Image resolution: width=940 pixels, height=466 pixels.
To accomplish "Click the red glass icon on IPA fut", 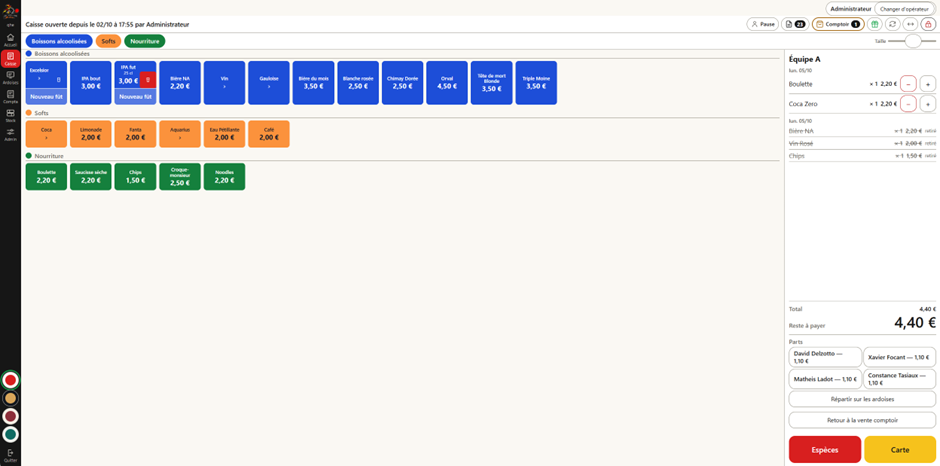I will 148,80.
